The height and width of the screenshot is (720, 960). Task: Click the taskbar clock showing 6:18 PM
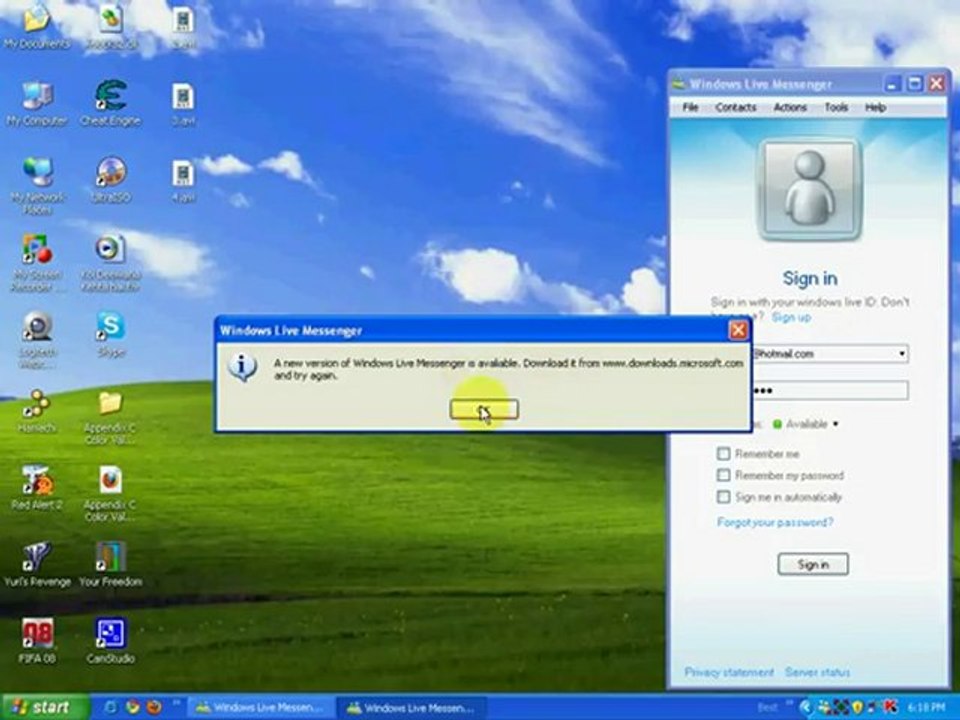(x=926, y=708)
